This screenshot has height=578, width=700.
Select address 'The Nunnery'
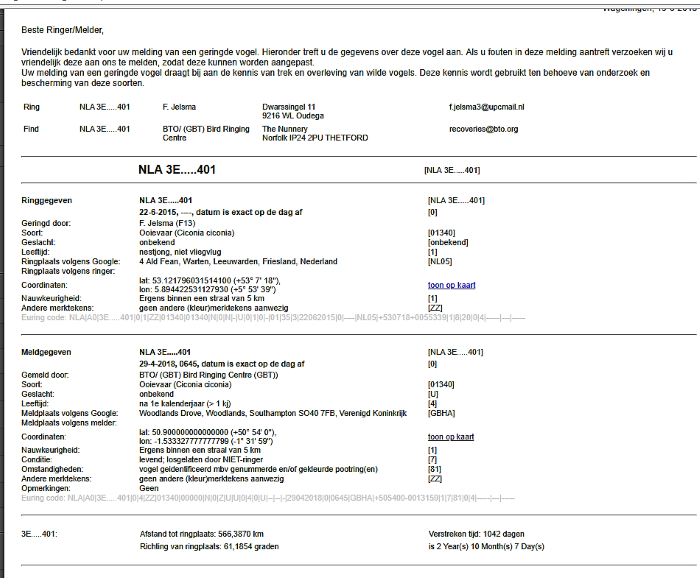[x=285, y=129]
